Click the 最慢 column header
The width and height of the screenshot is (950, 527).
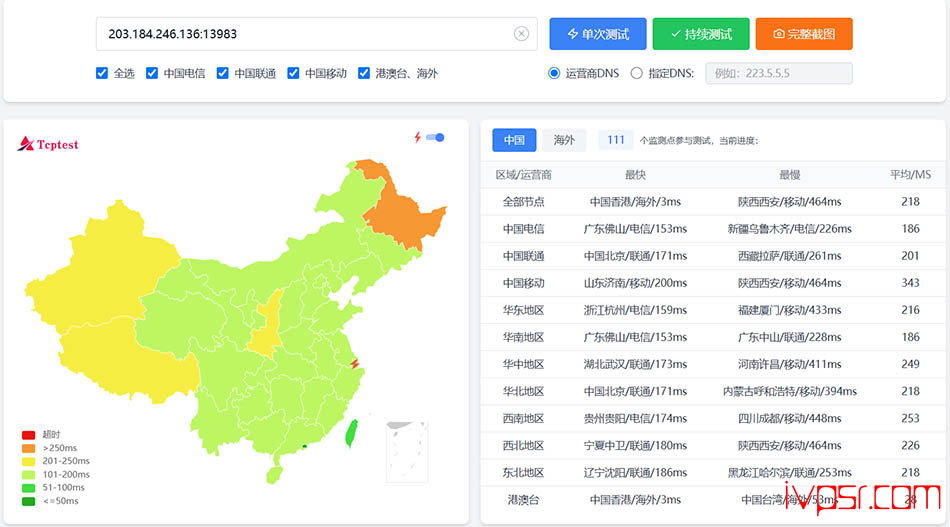tap(789, 175)
